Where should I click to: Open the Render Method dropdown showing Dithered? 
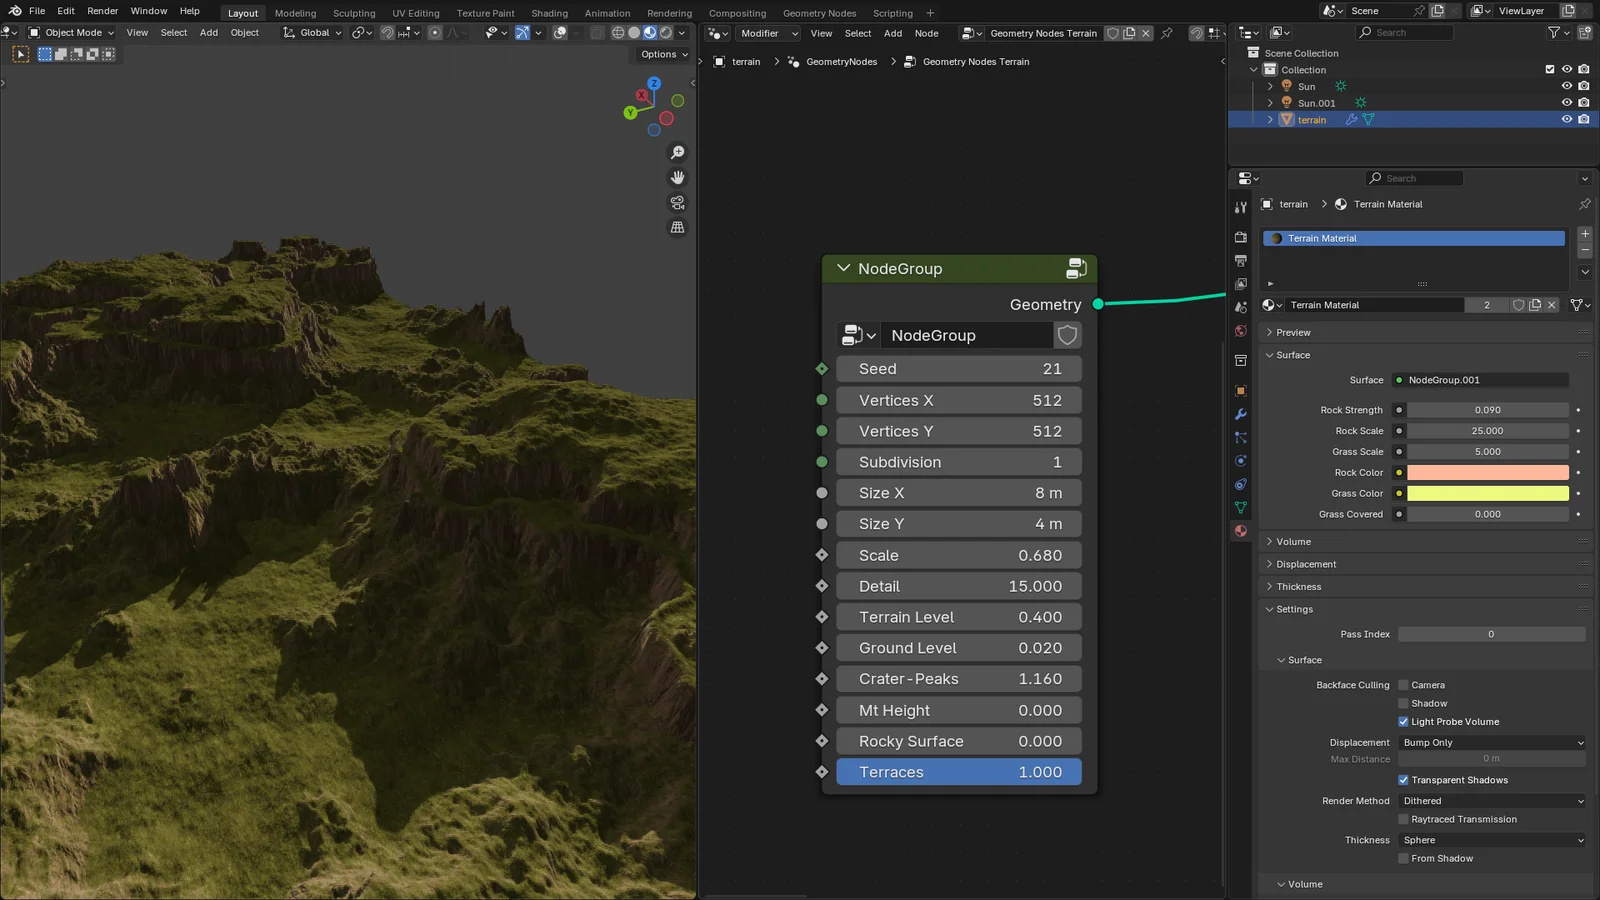(x=1490, y=800)
